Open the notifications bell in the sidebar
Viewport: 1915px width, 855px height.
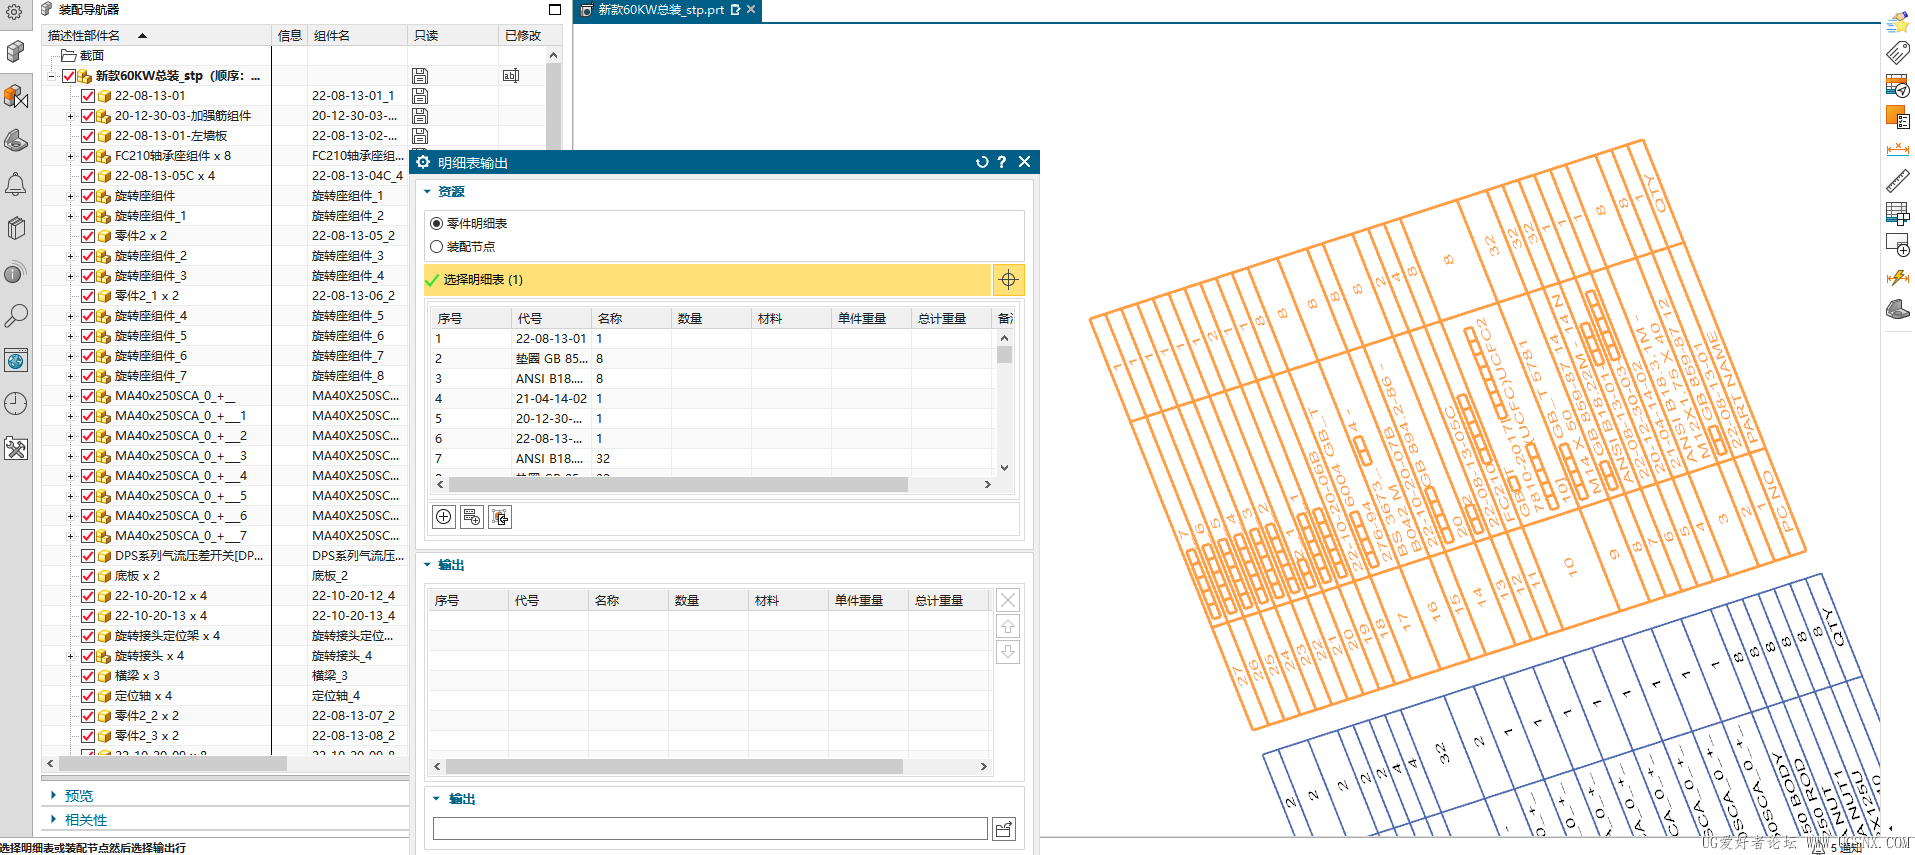point(15,184)
